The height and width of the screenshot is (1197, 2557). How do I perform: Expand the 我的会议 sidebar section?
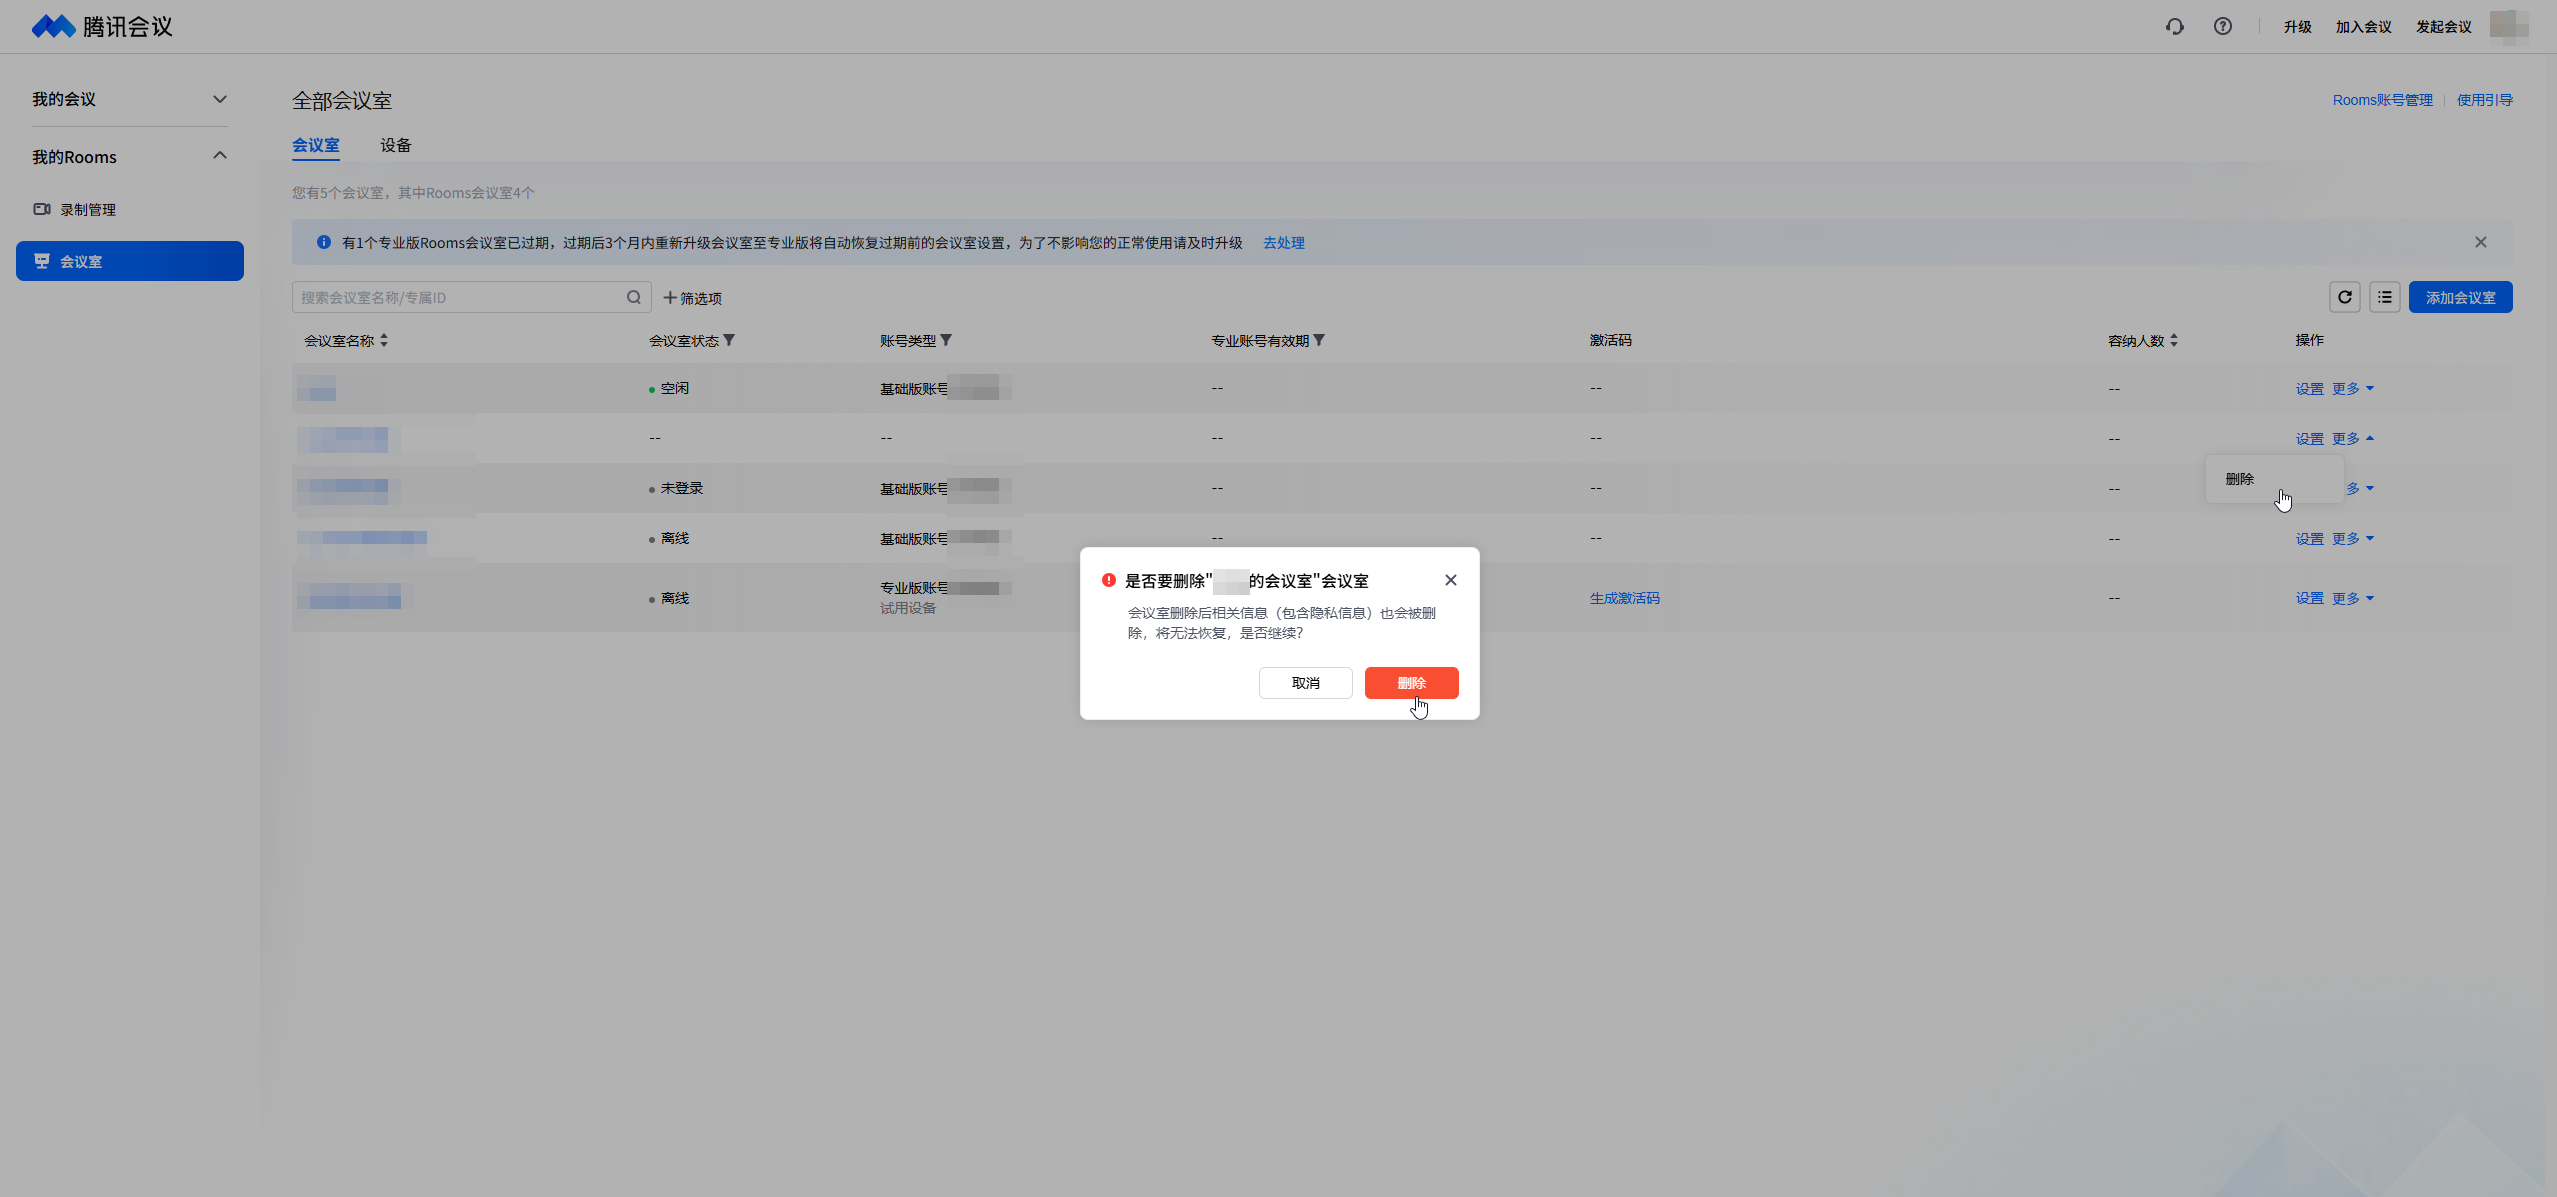220,99
